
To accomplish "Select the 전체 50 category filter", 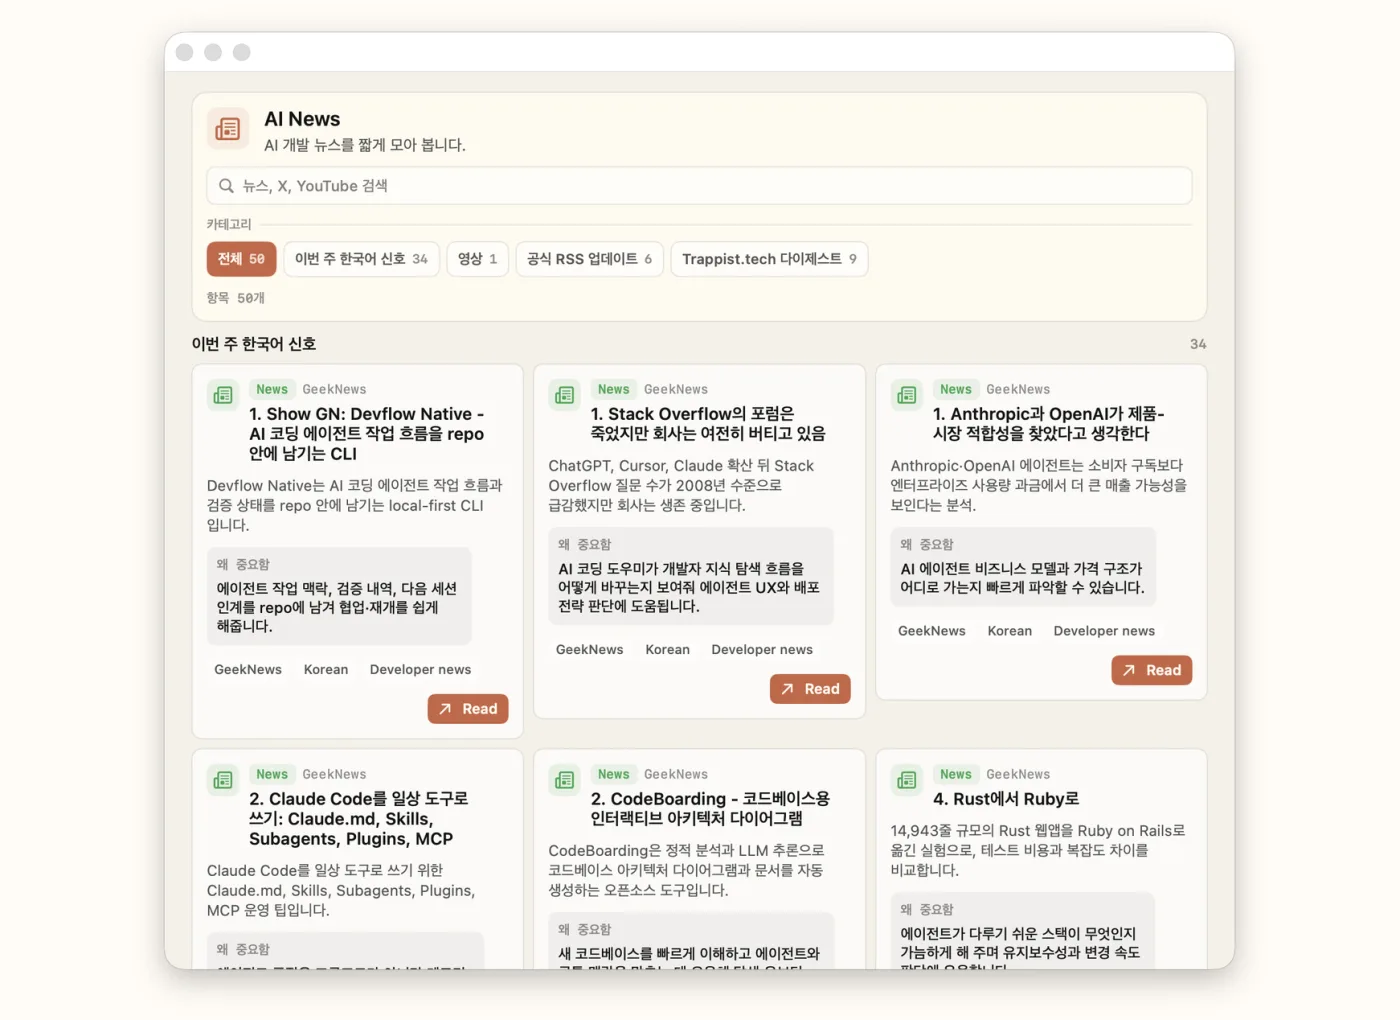I will [x=241, y=259].
